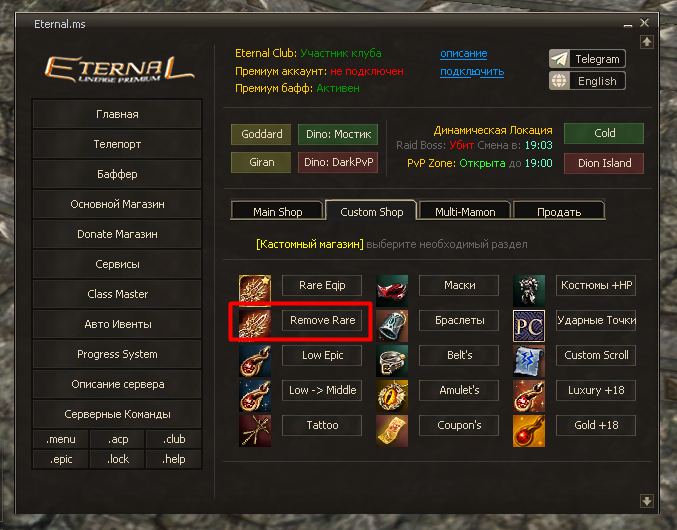Click the golden Coupon's ticket icon

(392, 431)
